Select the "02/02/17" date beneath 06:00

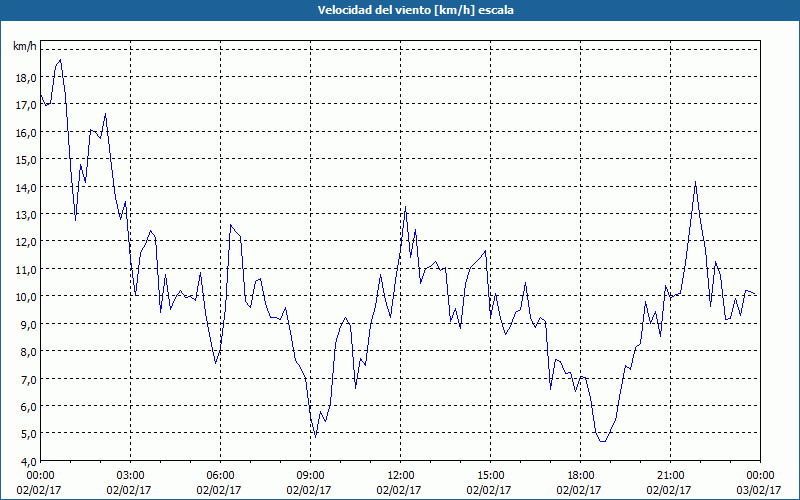click(219, 490)
